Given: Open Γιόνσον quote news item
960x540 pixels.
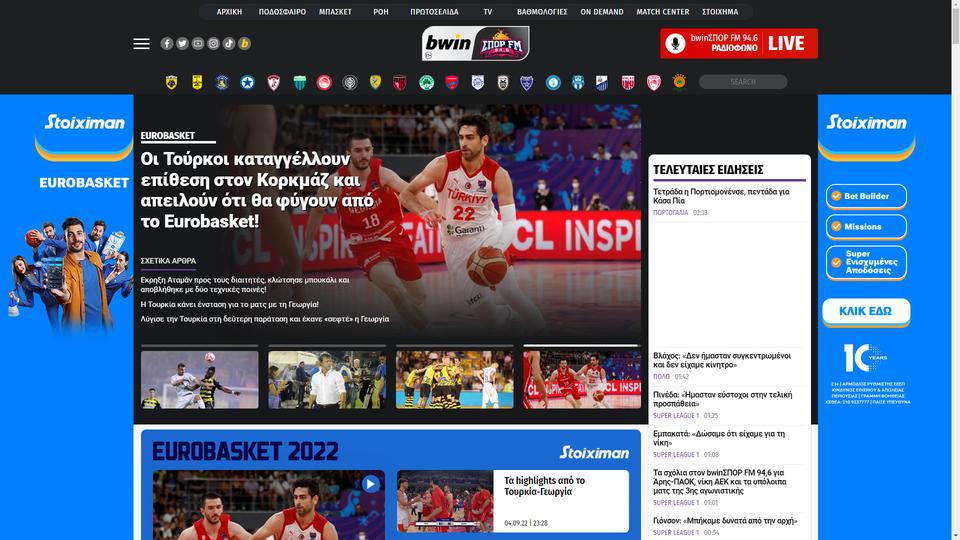Looking at the screenshot, I should click(725, 521).
